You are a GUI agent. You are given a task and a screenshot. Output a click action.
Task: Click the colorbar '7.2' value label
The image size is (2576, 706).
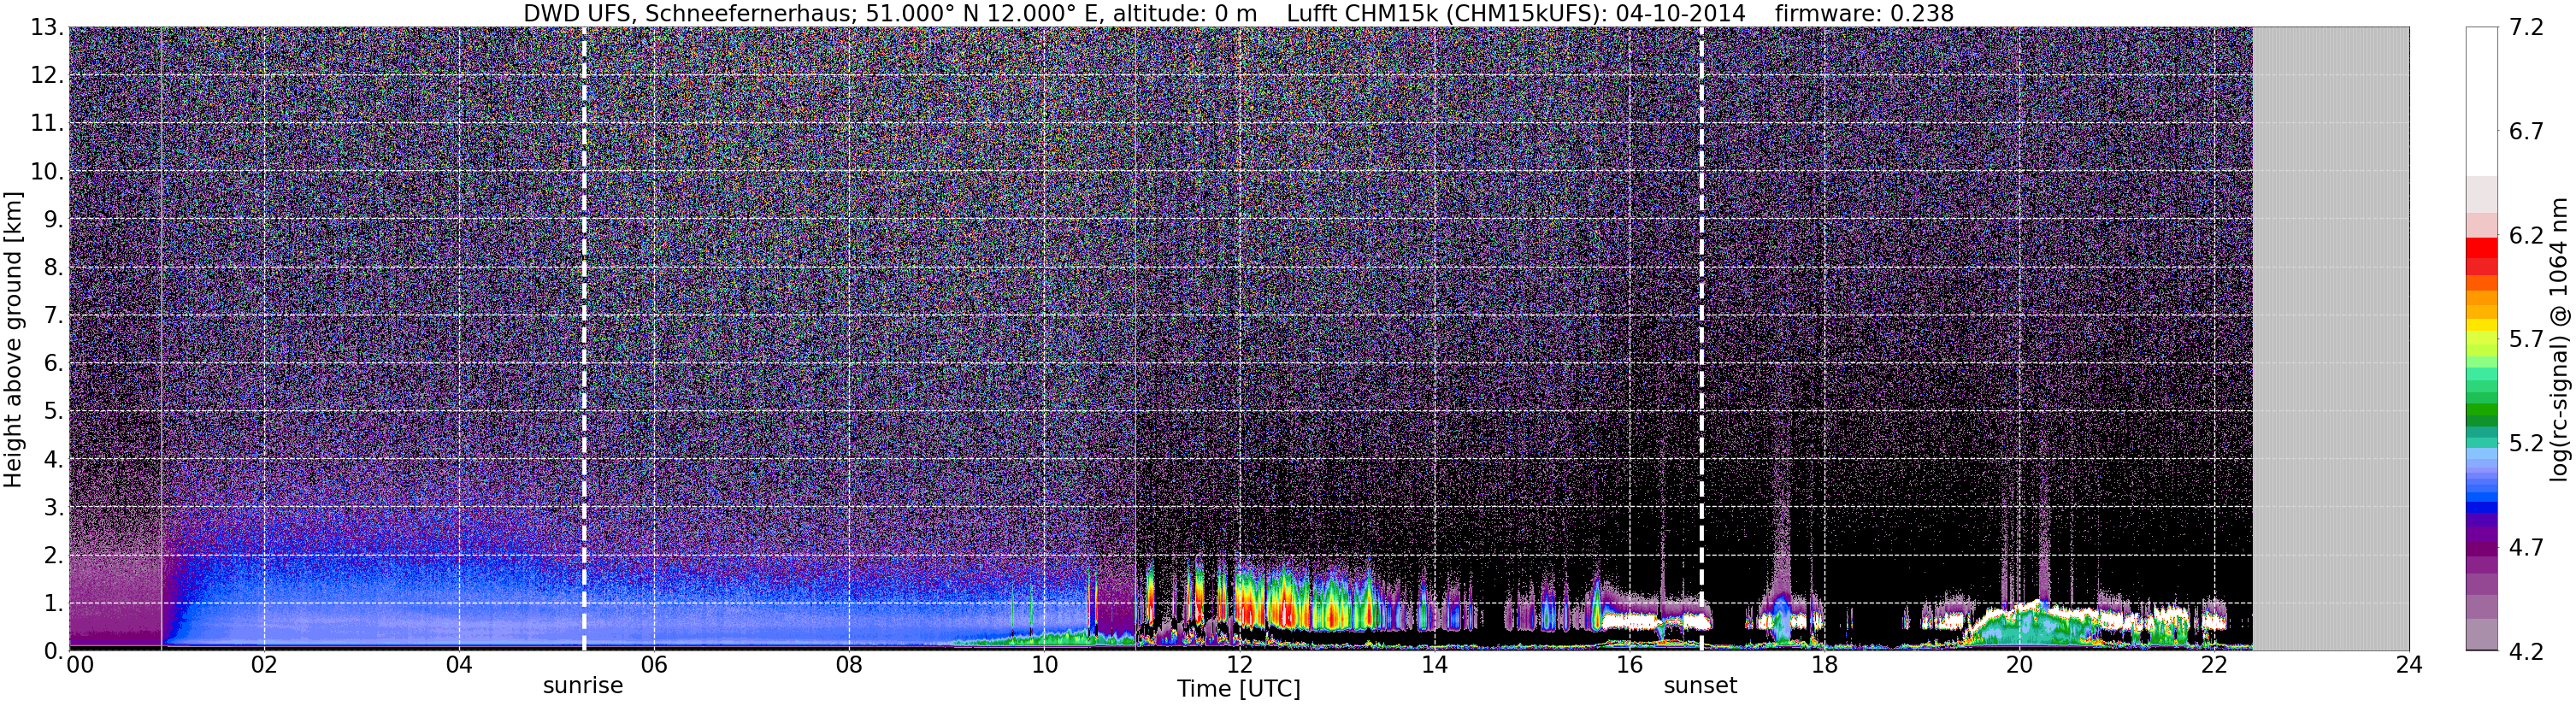[x=2526, y=27]
